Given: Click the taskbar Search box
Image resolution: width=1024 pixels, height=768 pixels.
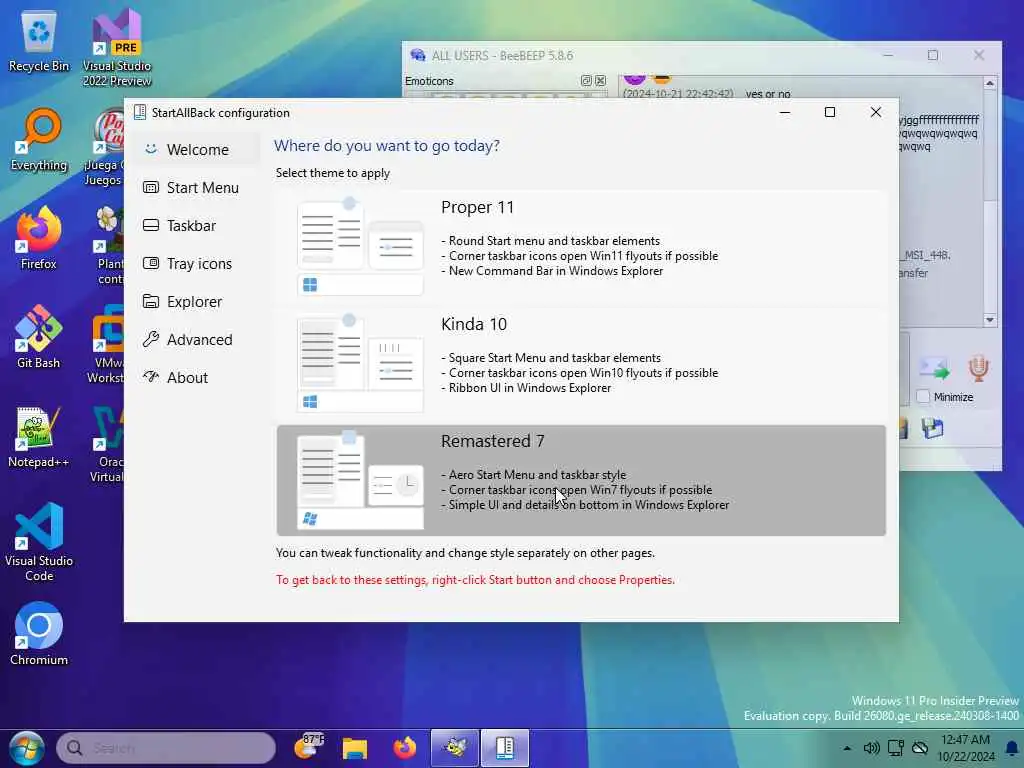Looking at the screenshot, I should [166, 748].
